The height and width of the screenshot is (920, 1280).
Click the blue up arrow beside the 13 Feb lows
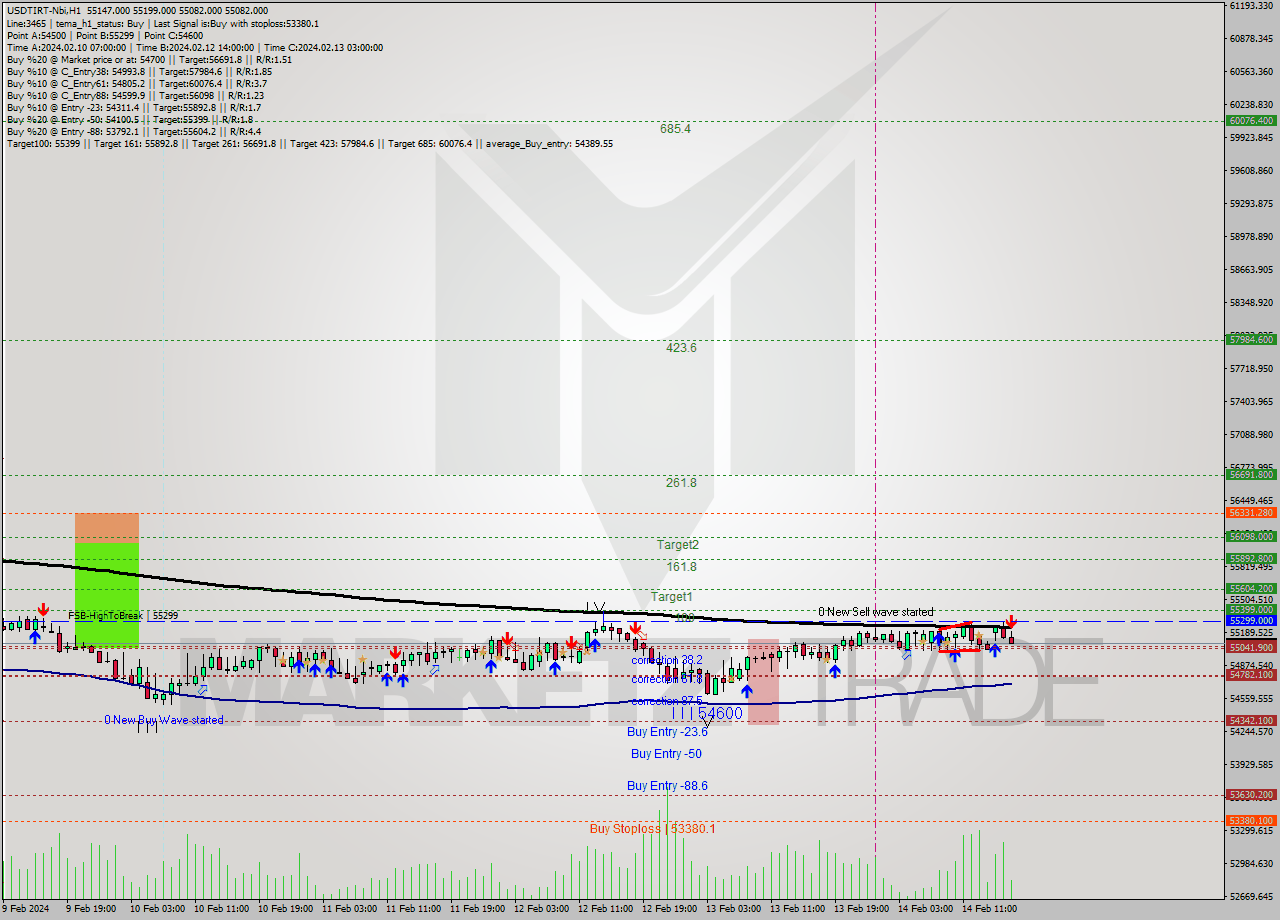[746, 690]
